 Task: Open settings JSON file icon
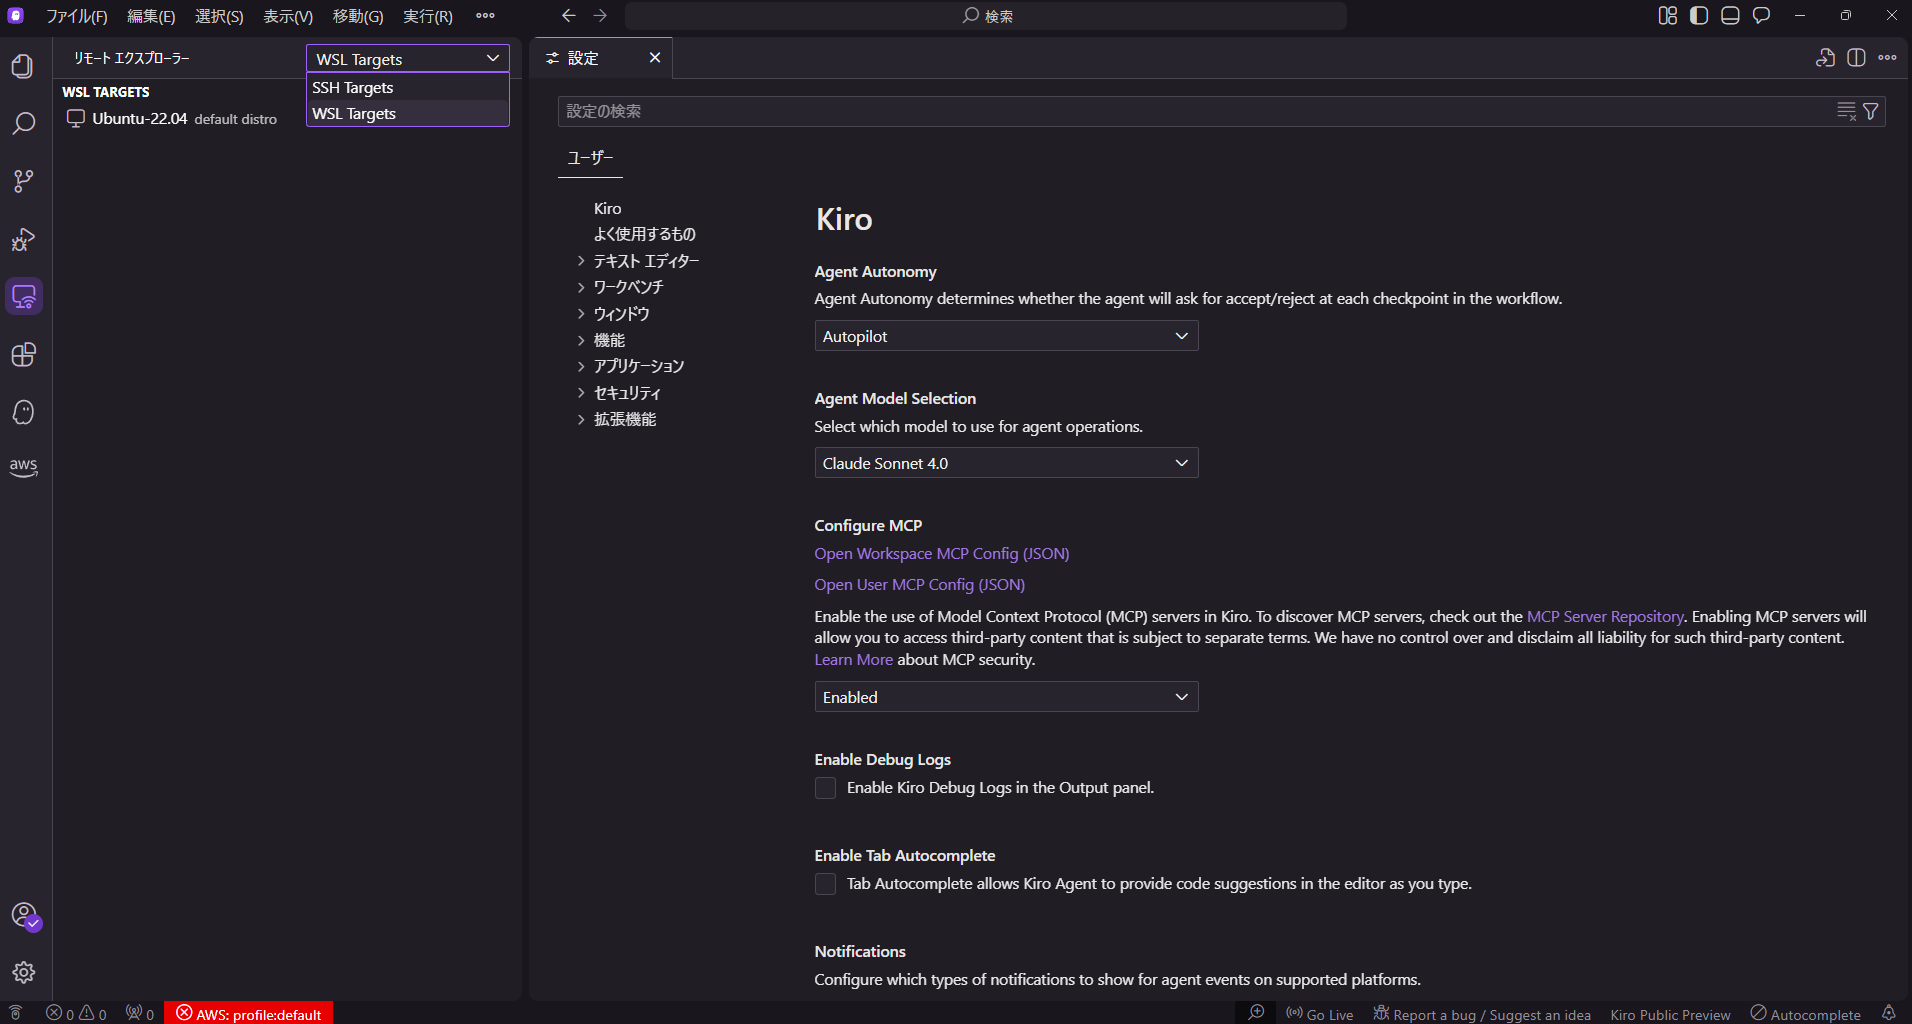(1825, 58)
